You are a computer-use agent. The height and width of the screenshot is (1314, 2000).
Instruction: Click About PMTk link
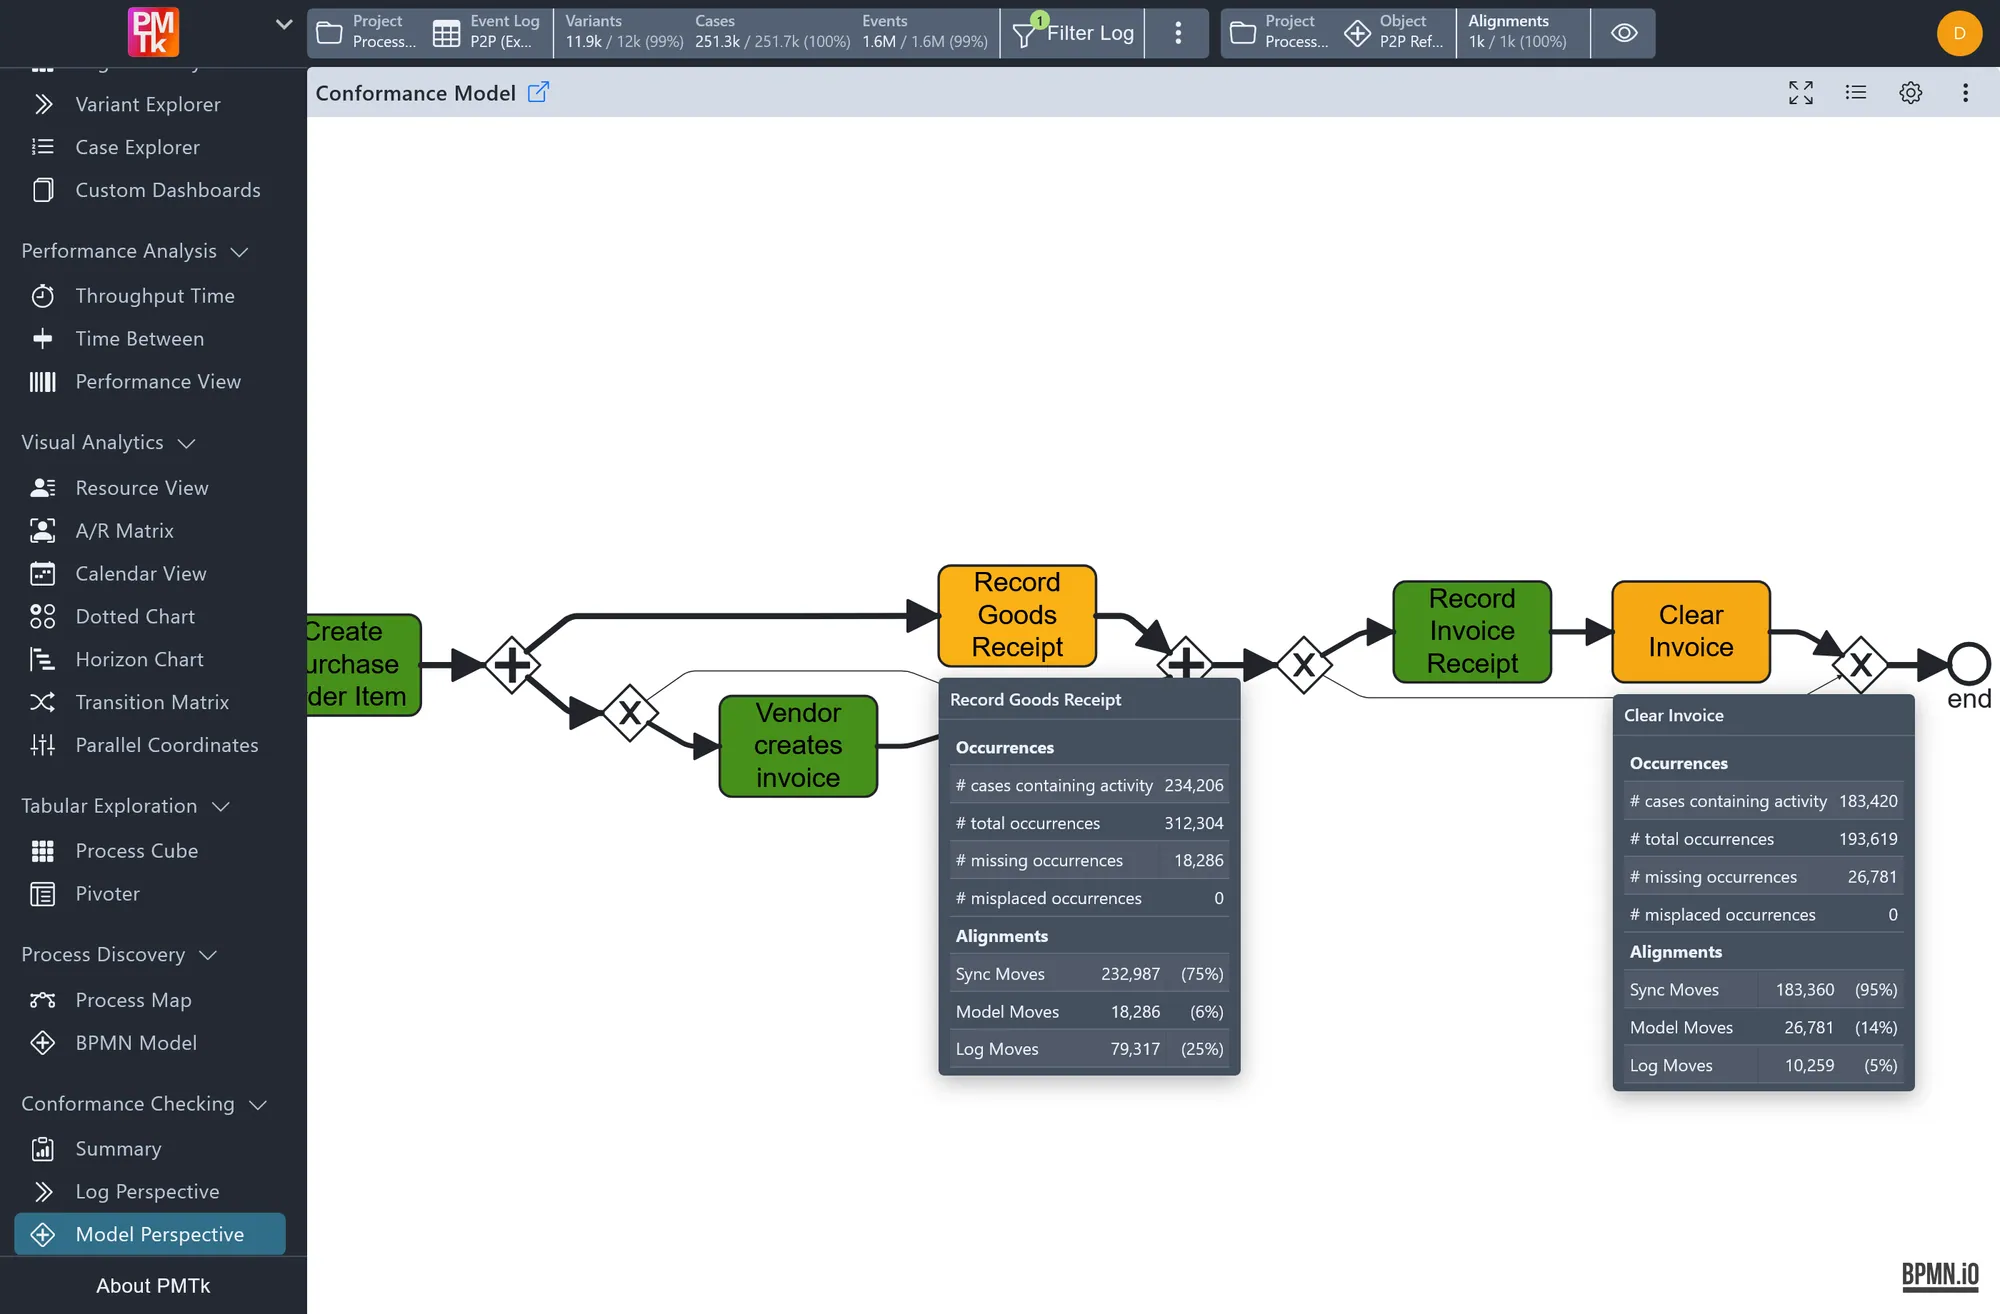(153, 1286)
